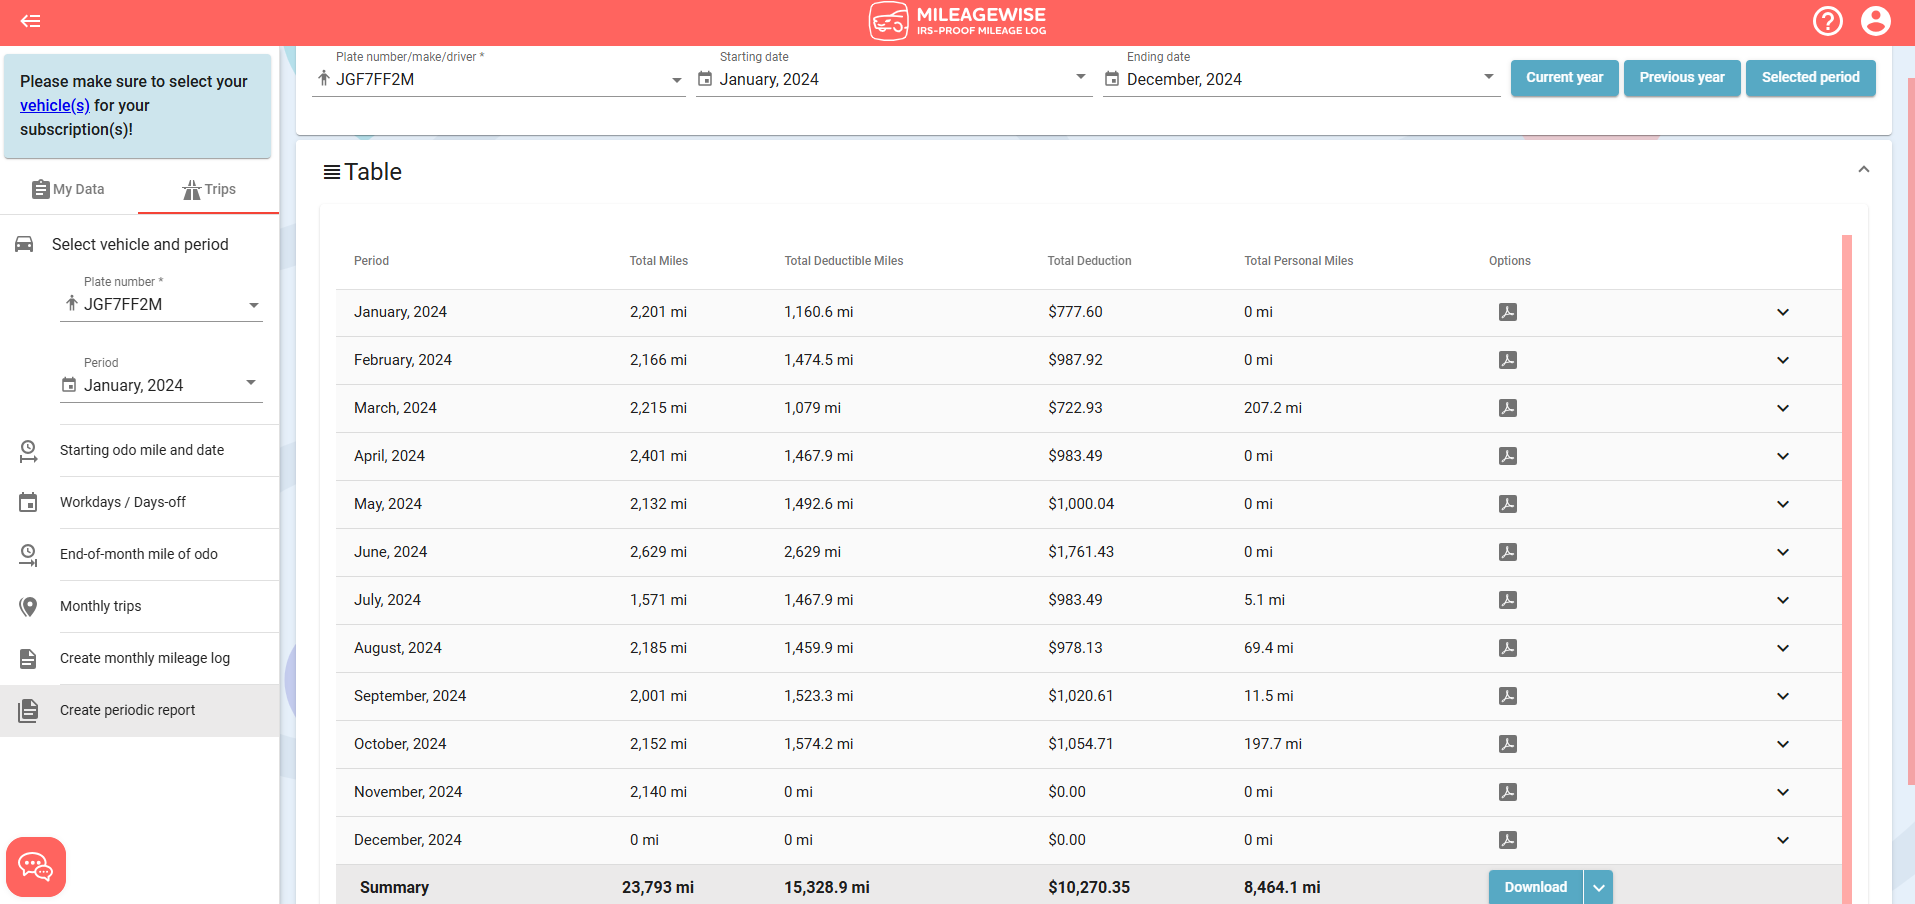Switch to the My Data tab
This screenshot has width=1915, height=904.
(x=69, y=189)
